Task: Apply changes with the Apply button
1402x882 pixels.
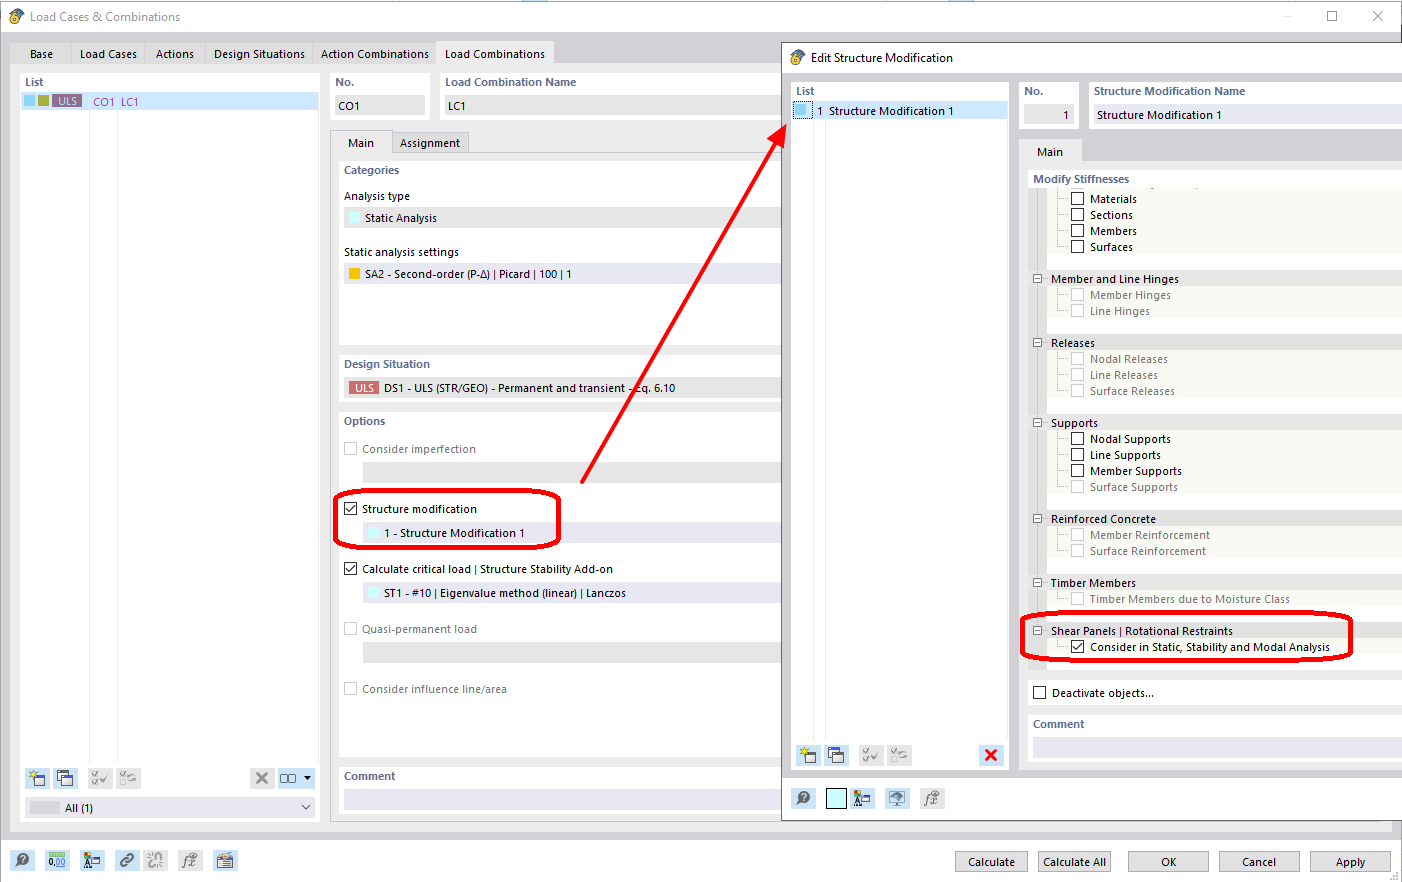Action: tap(1350, 861)
